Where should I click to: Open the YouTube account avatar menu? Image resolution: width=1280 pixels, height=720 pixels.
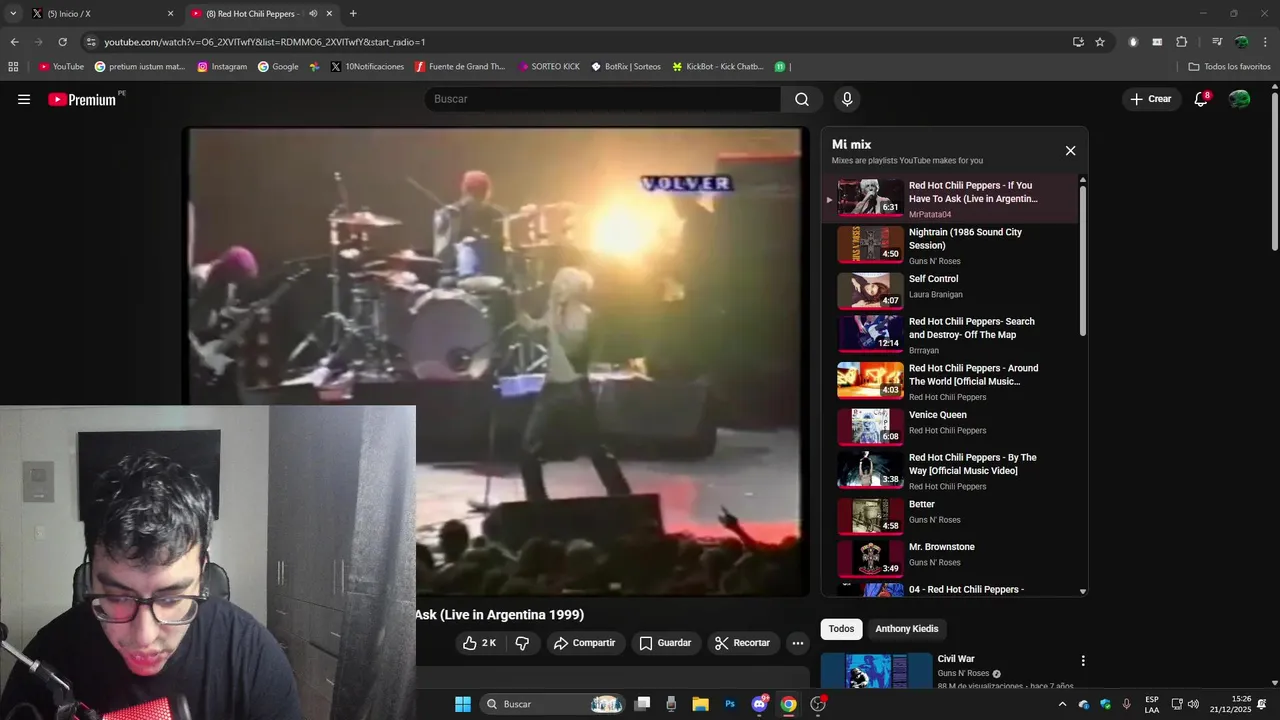pyautogui.click(x=1239, y=99)
